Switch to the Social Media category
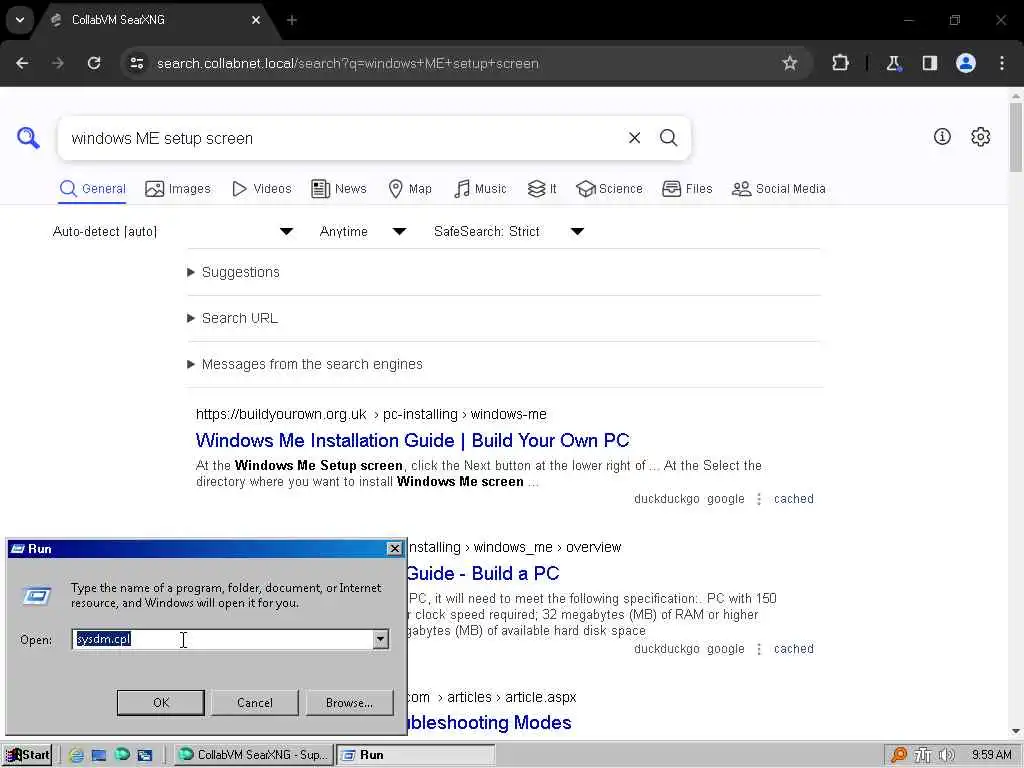 click(x=778, y=189)
